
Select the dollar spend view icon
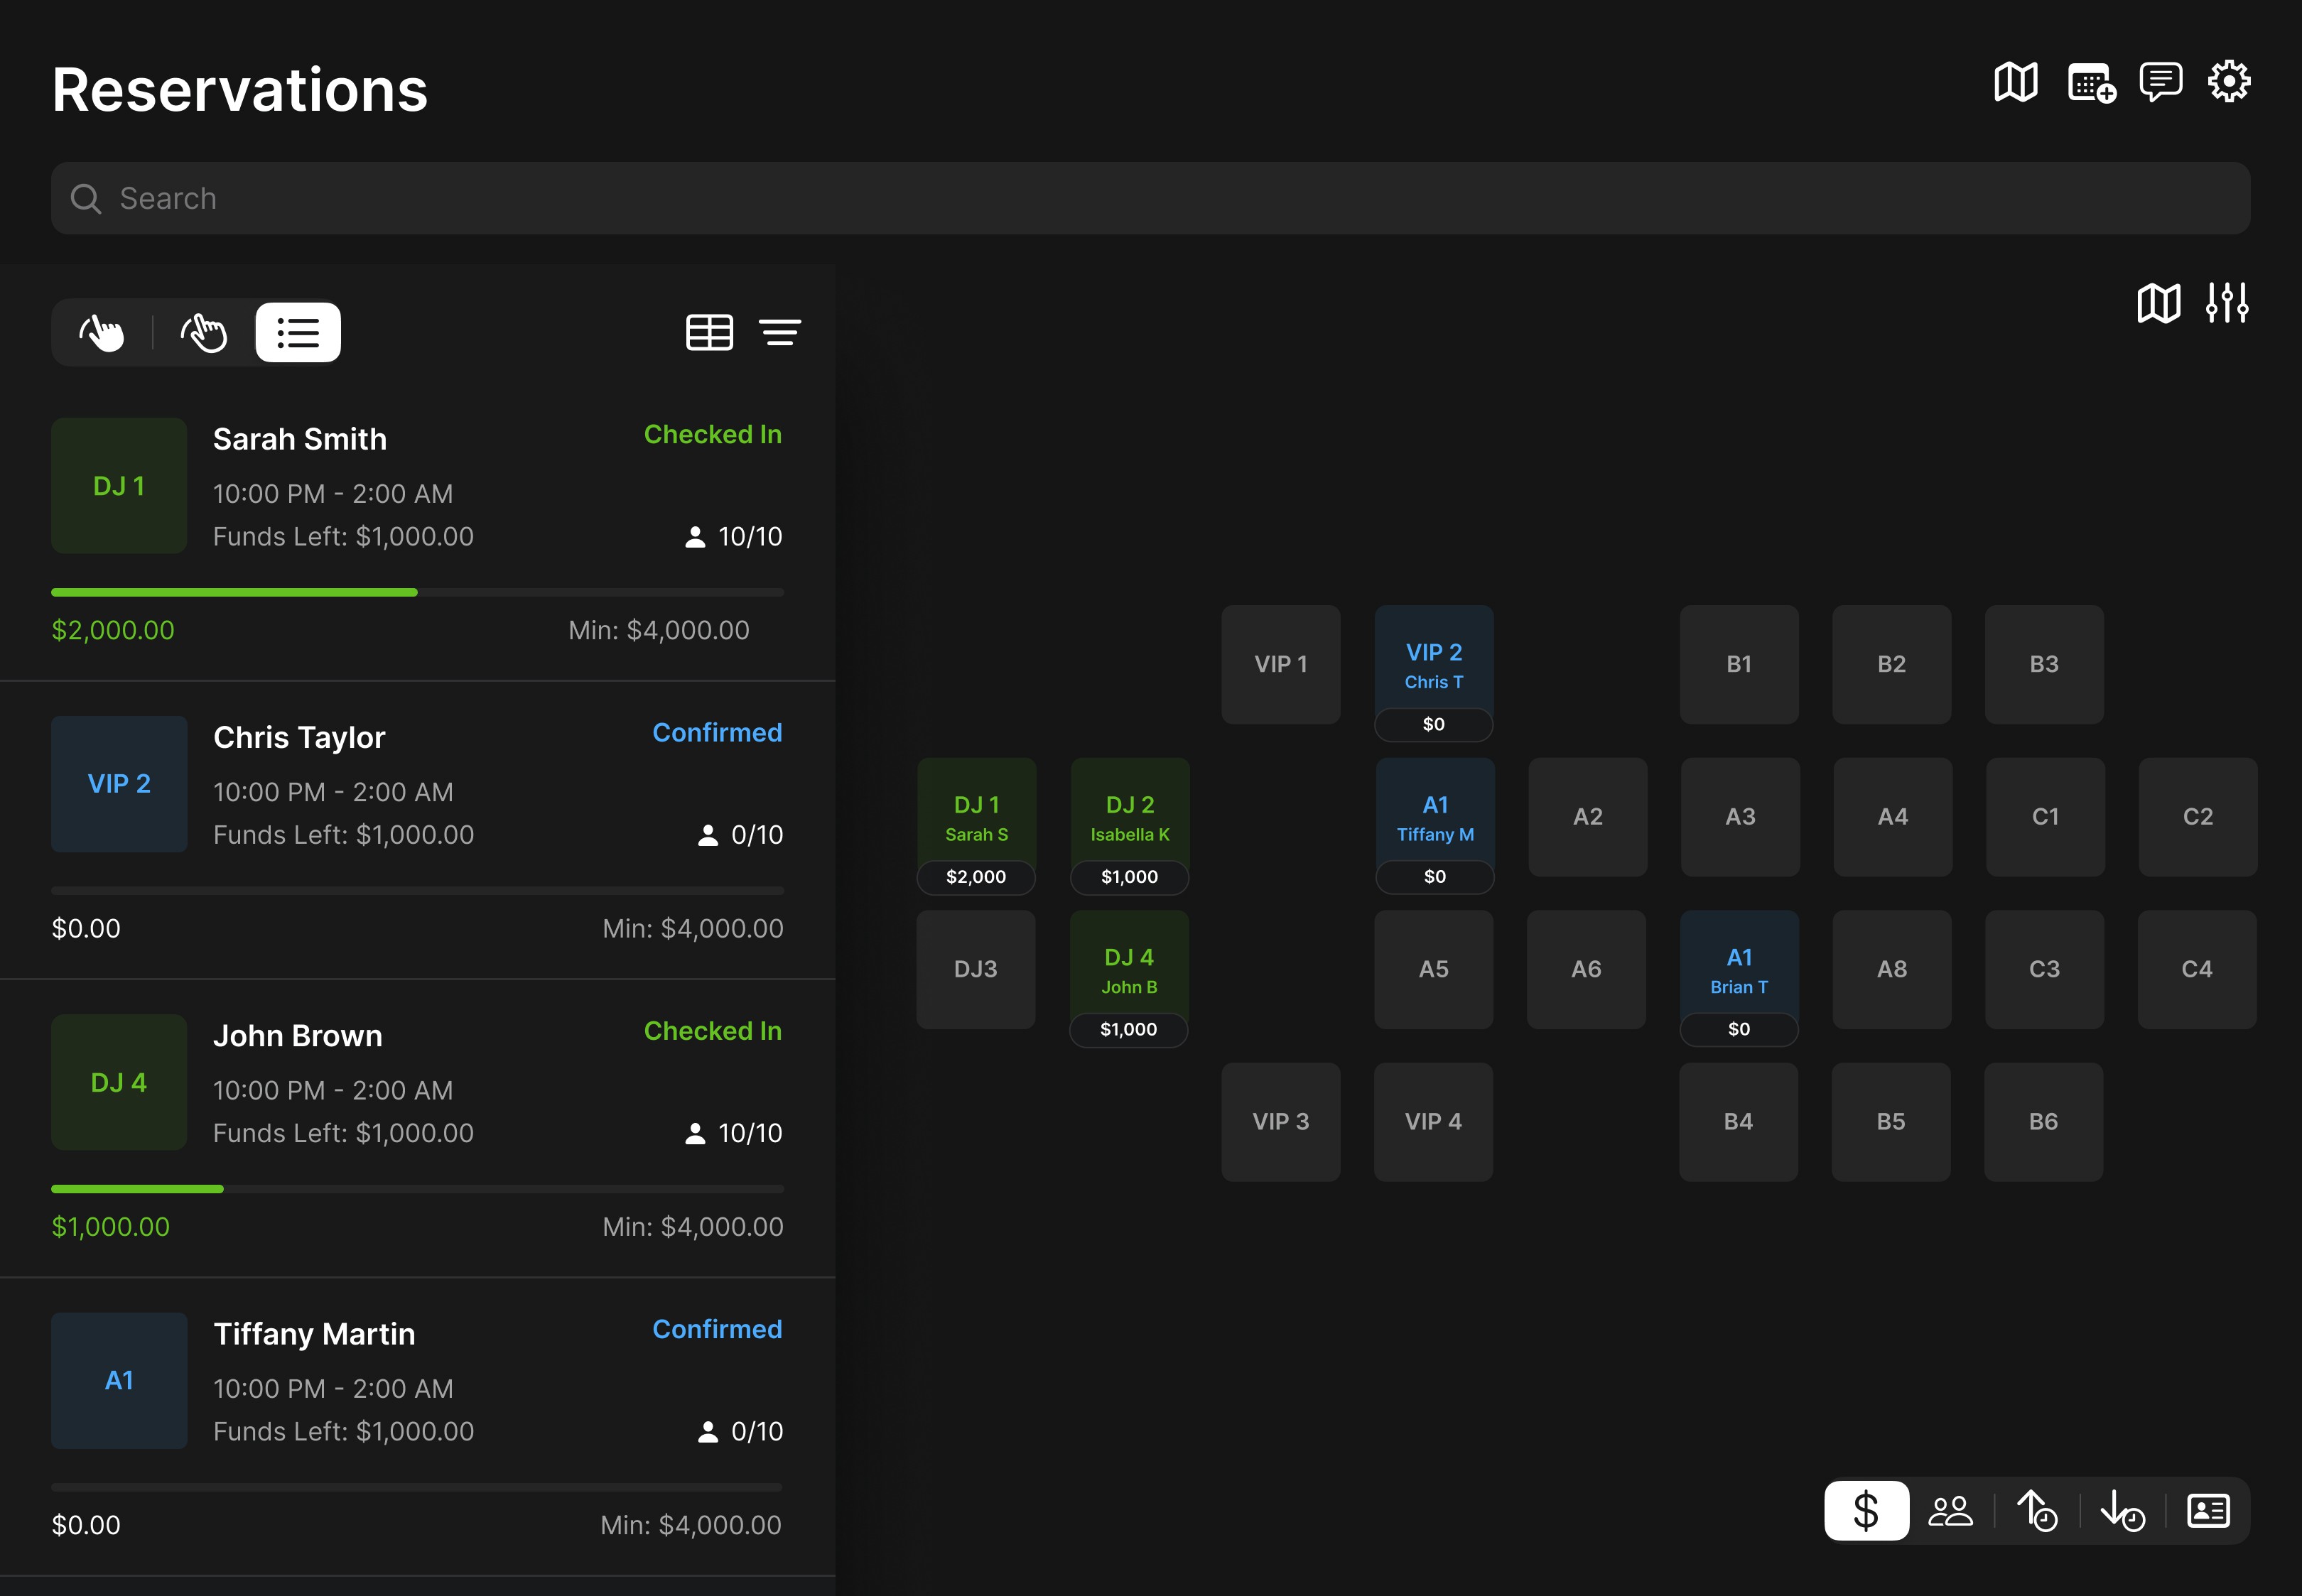tap(1866, 1511)
